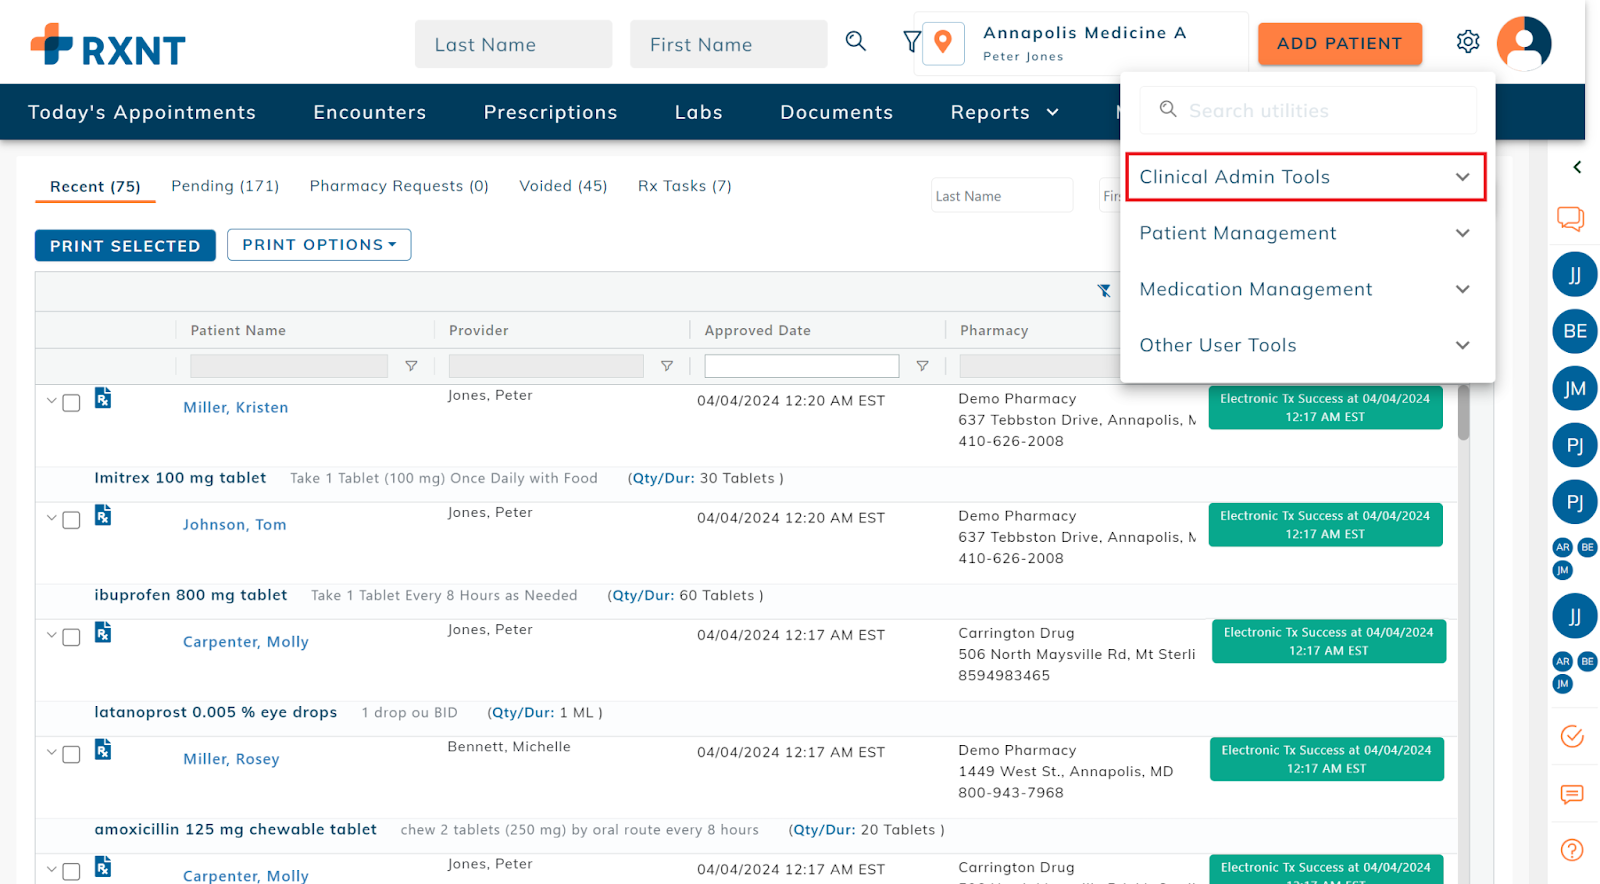Viewport: 1600px width, 884px height.
Task: Tick the checkbox for Johnson, Tom
Action: 72,520
